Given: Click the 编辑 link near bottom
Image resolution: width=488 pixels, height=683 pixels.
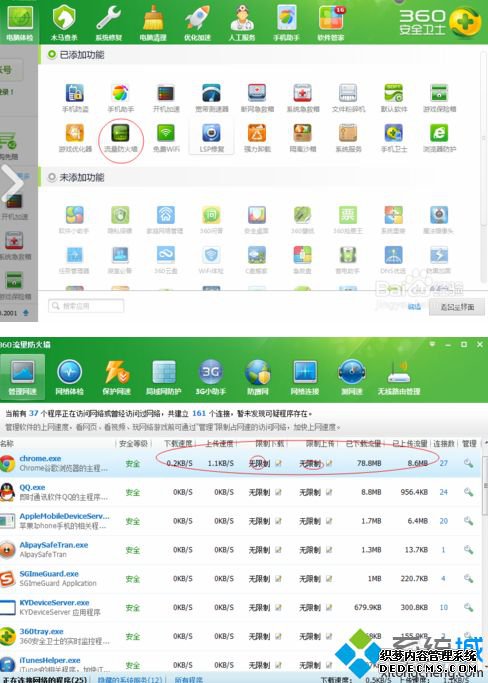Looking at the screenshot, I should click(x=414, y=307).
